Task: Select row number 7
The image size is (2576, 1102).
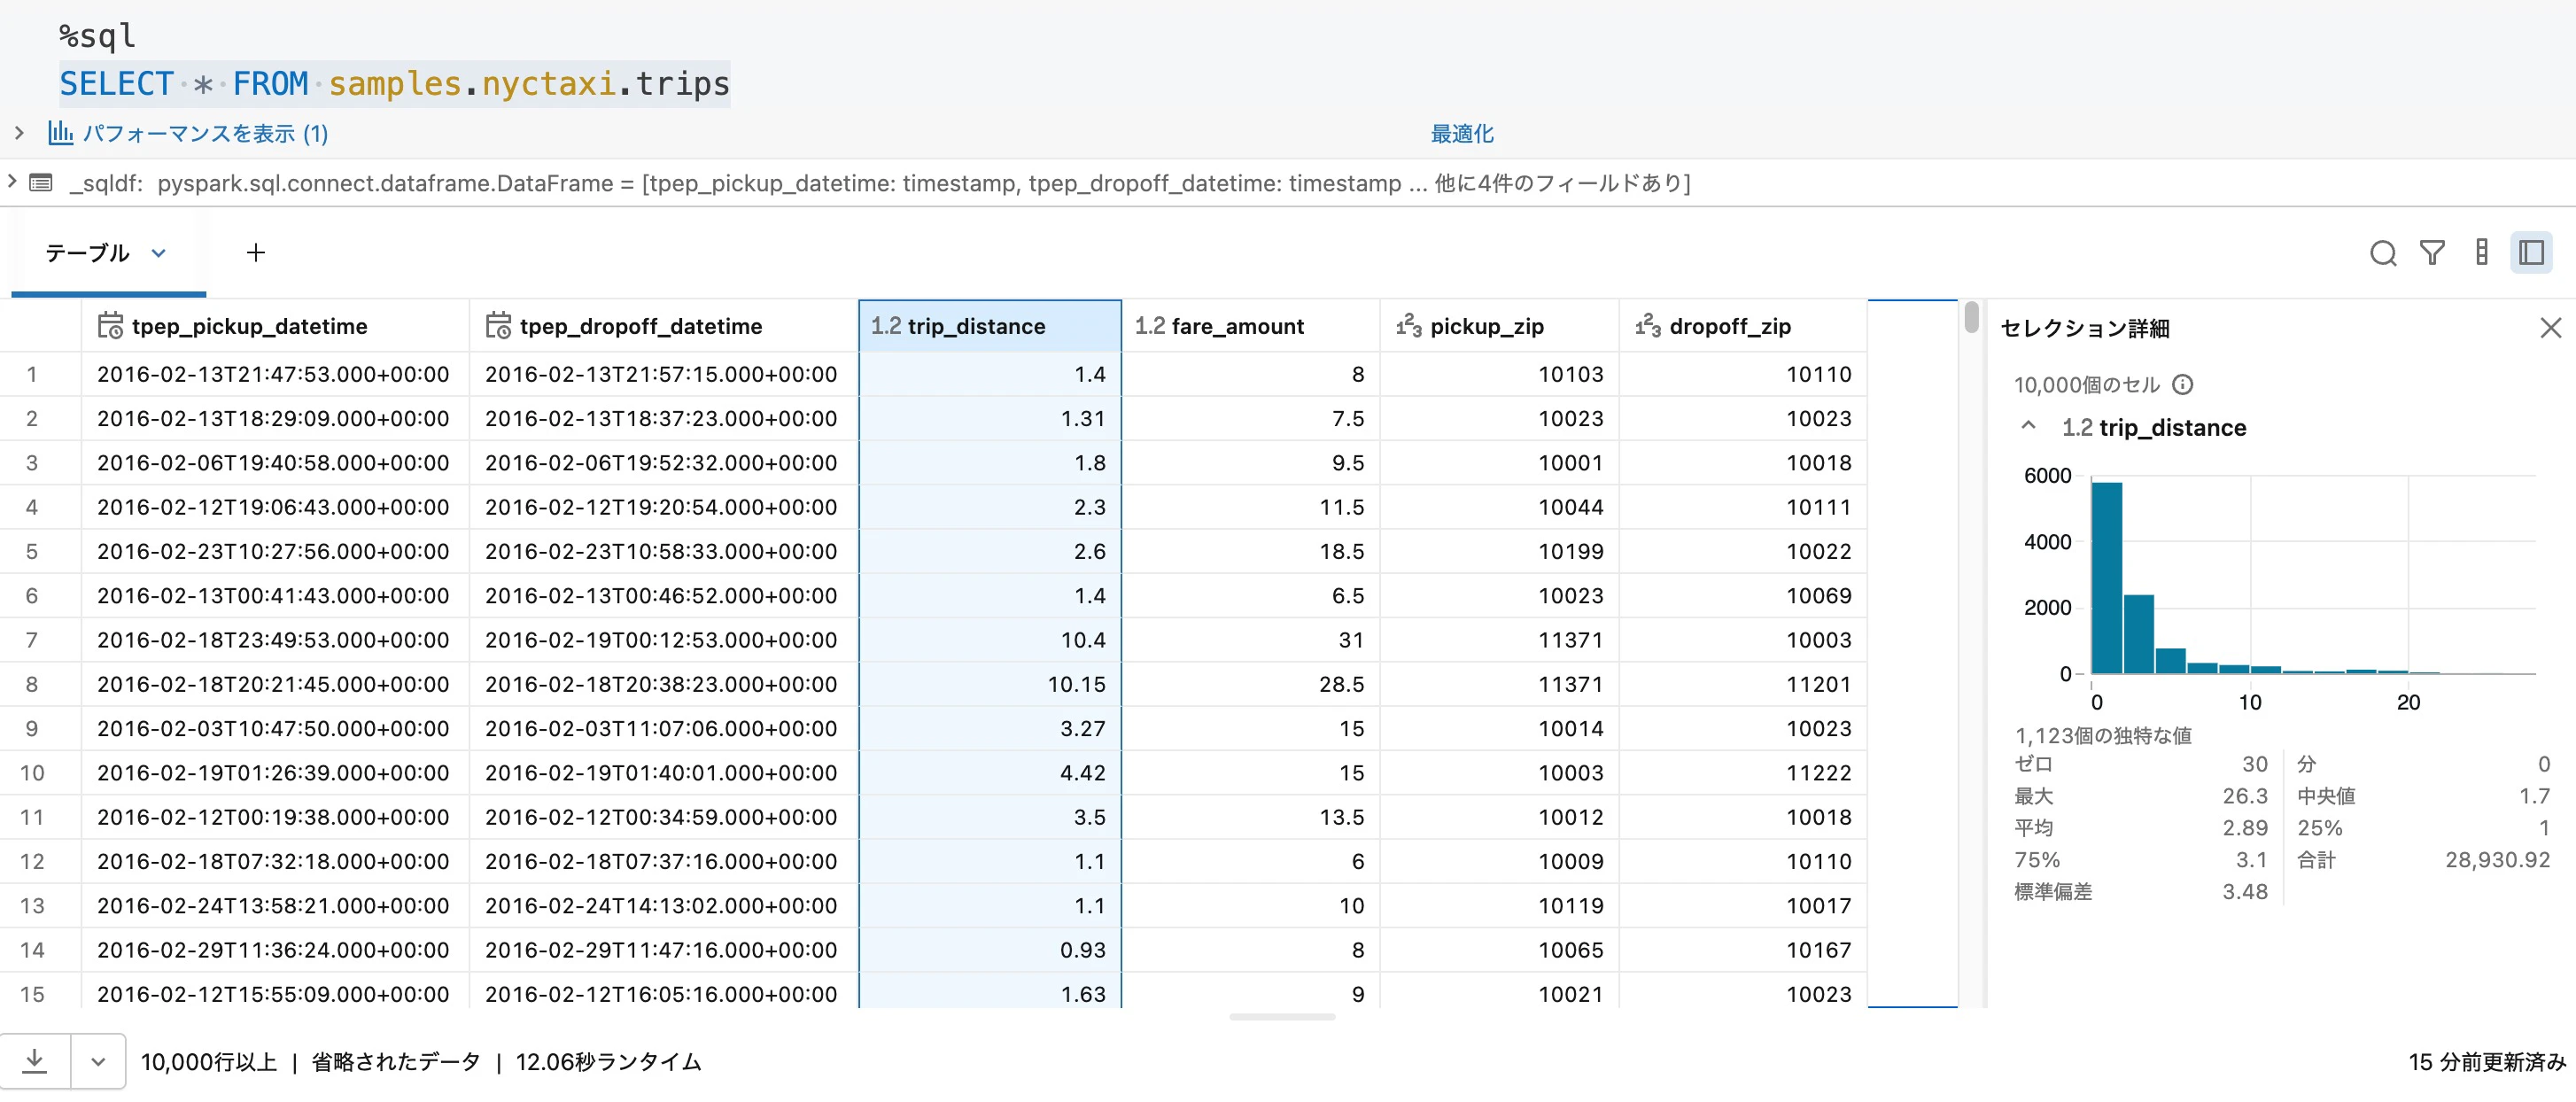Action: [32, 640]
